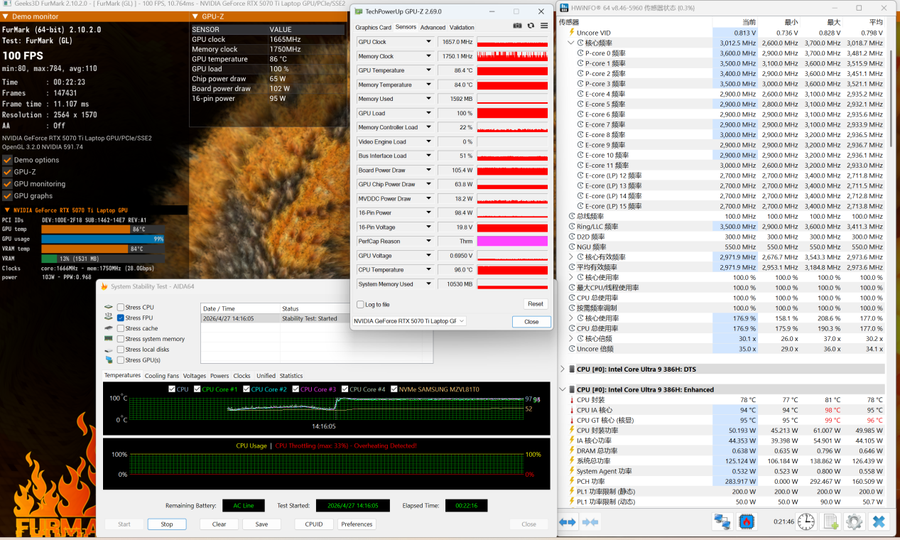The width and height of the screenshot is (900, 540).
Task: Switch to GPU-Z Graphics Card tab
Action: (373, 27)
